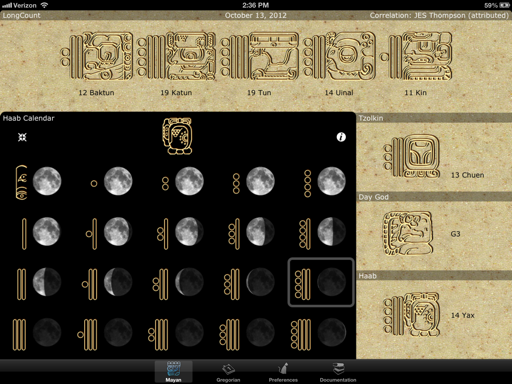Select the Mayan tab
The image size is (512, 384).
173,372
